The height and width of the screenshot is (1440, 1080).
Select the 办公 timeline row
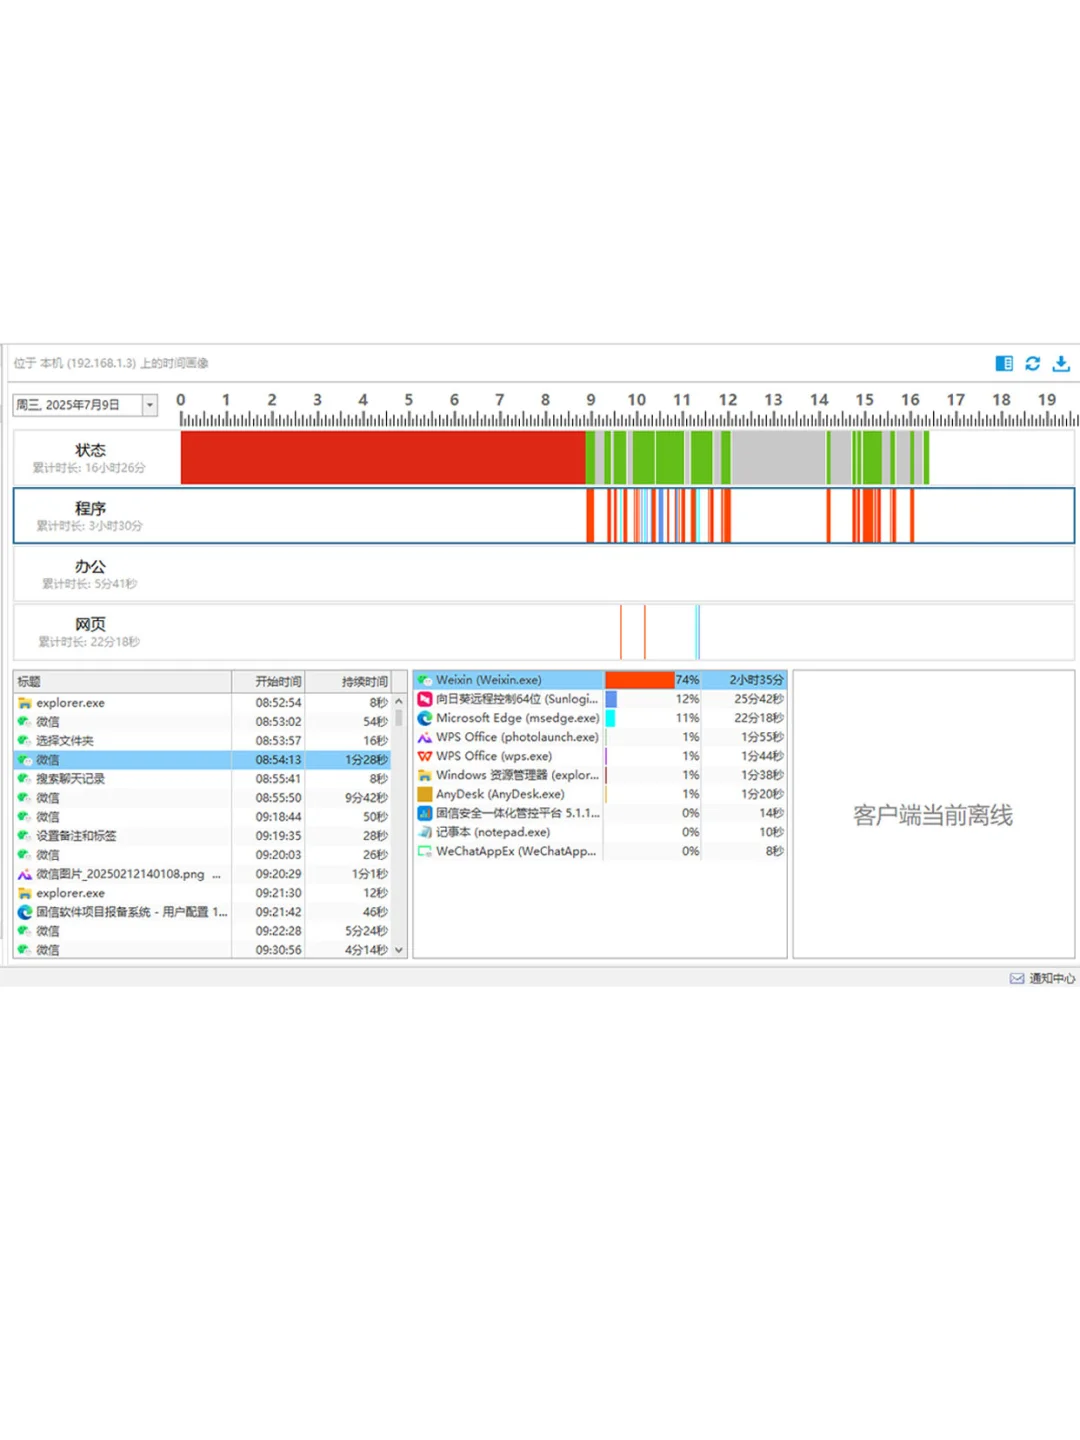point(544,574)
